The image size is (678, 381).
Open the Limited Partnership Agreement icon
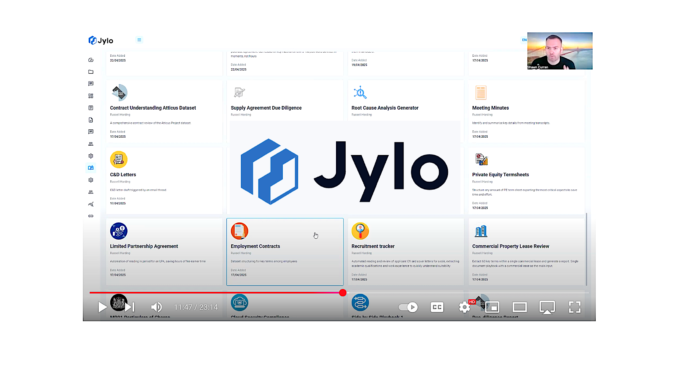coord(118,231)
